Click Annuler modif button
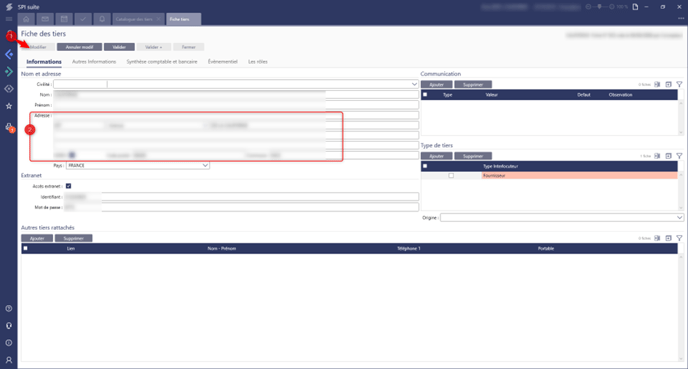Viewport: 688px width, 369px height. (79, 47)
